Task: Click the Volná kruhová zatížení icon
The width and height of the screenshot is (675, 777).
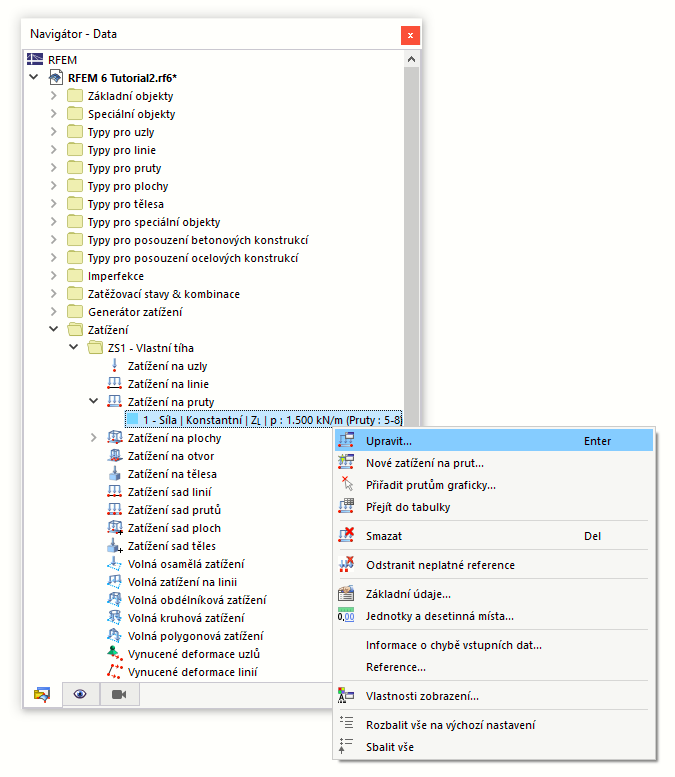Action: [114, 617]
